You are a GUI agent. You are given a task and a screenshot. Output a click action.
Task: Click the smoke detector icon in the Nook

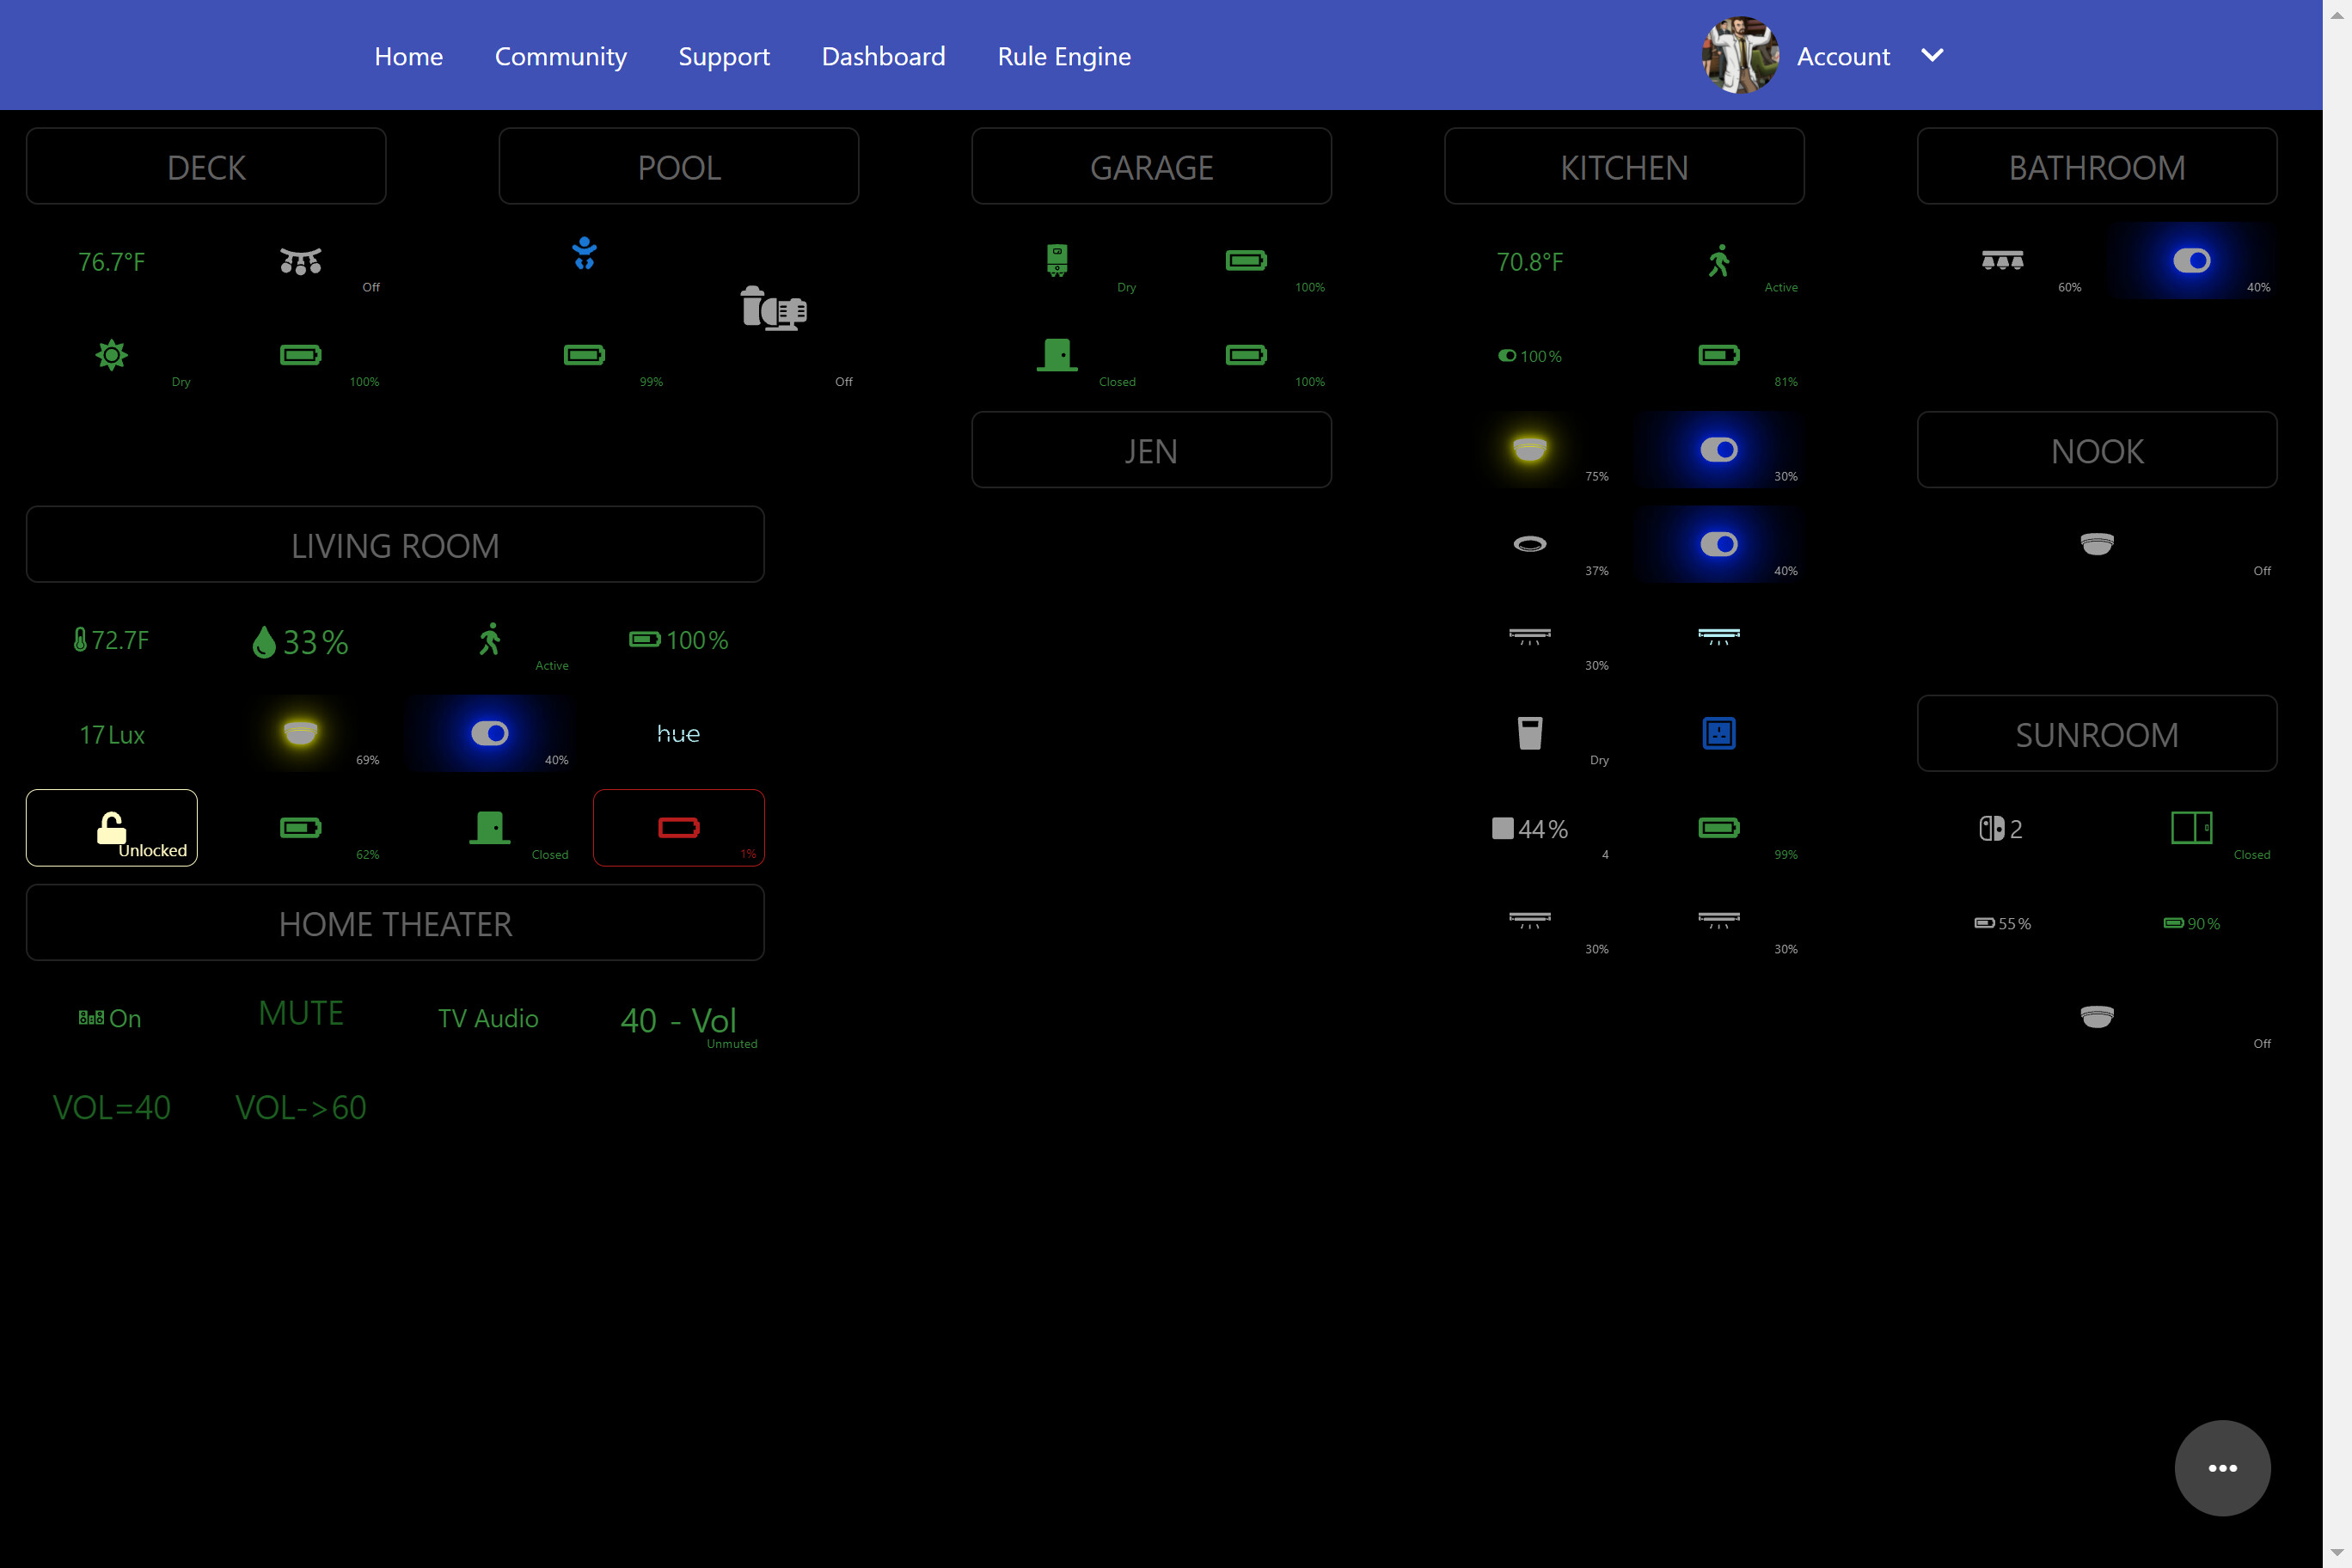2097,544
